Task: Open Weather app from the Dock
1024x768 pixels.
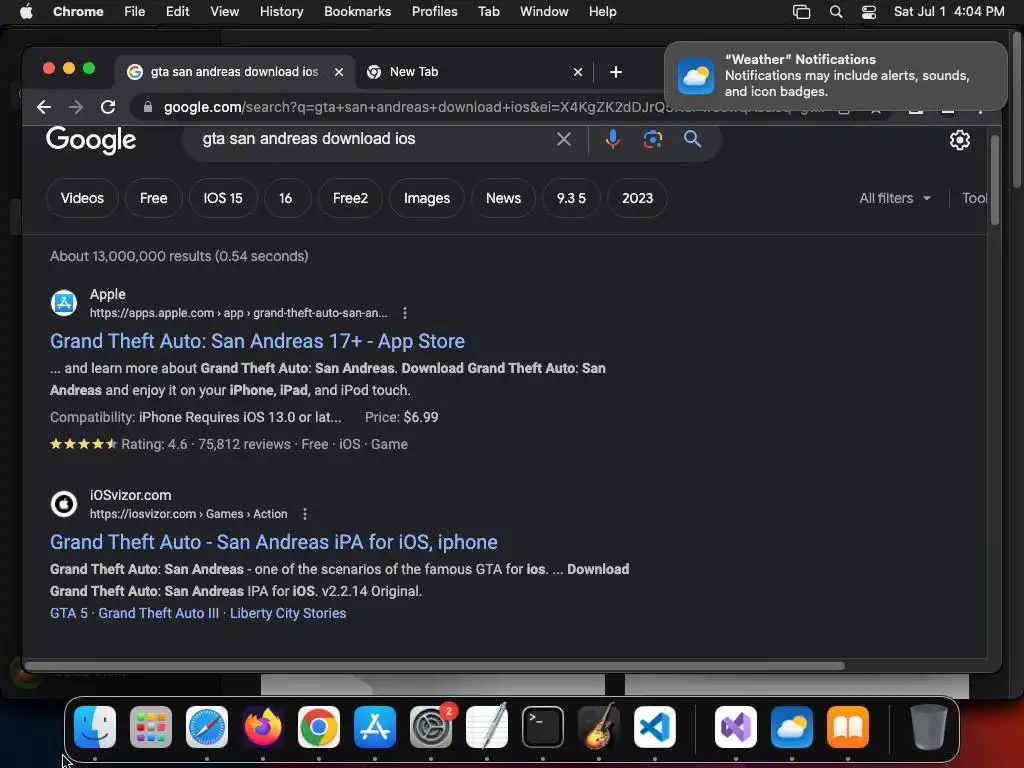Action: pyautogui.click(x=792, y=727)
